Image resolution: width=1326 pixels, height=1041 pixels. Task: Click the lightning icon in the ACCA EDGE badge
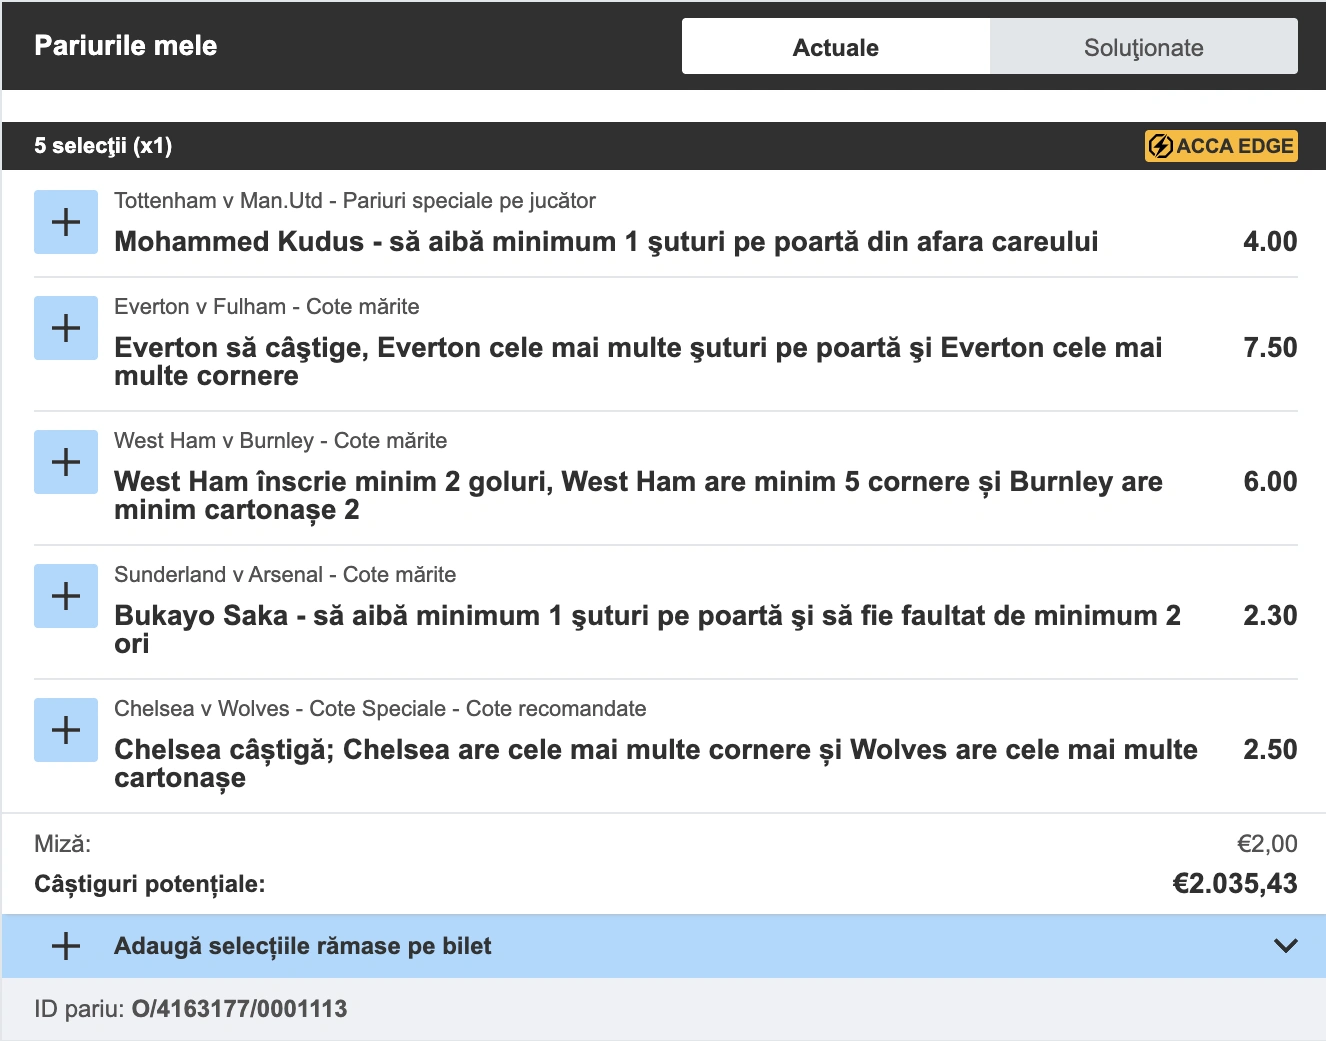pos(1161,145)
